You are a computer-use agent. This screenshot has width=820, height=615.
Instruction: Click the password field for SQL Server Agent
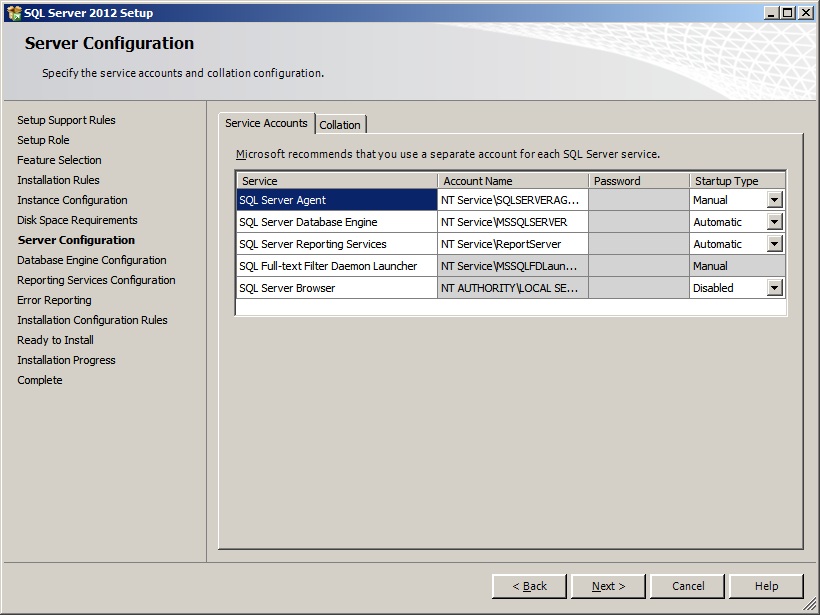pos(638,200)
